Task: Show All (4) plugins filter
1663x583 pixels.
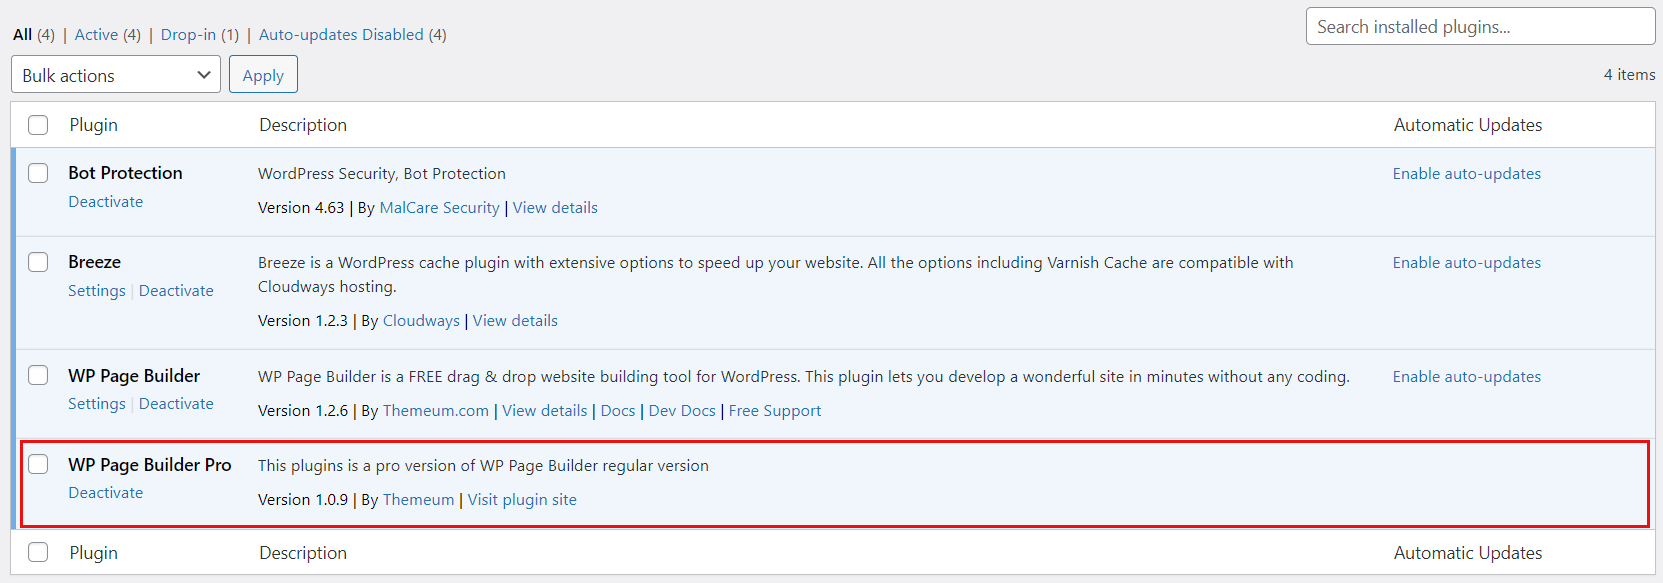Action: [34, 35]
